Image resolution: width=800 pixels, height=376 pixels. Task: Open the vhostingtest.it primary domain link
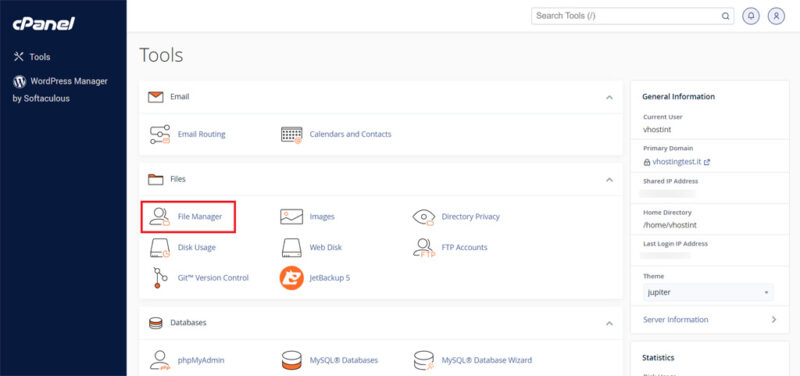pyautogui.click(x=677, y=162)
